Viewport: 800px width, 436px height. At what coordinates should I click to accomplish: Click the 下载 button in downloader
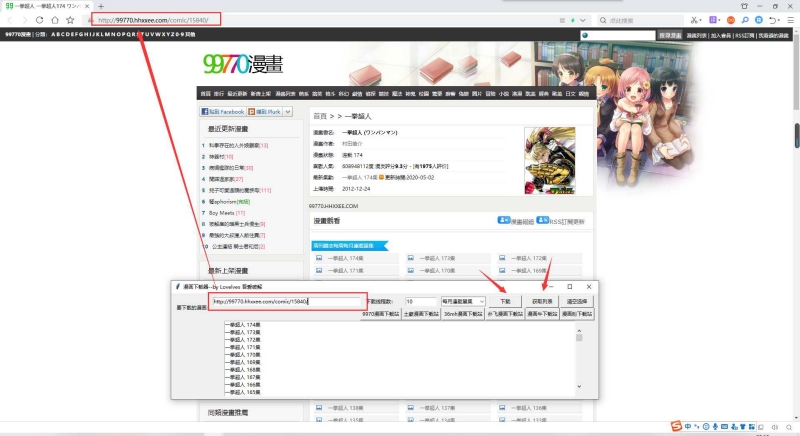[x=505, y=301]
